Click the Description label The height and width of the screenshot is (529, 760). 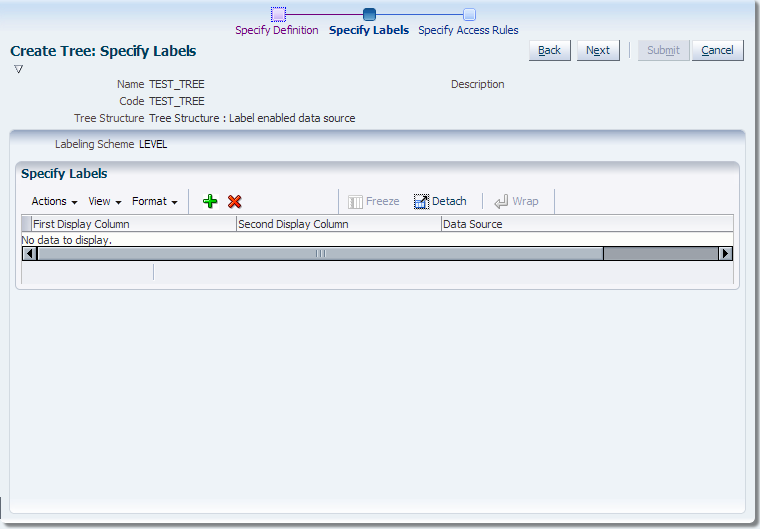coord(478,84)
